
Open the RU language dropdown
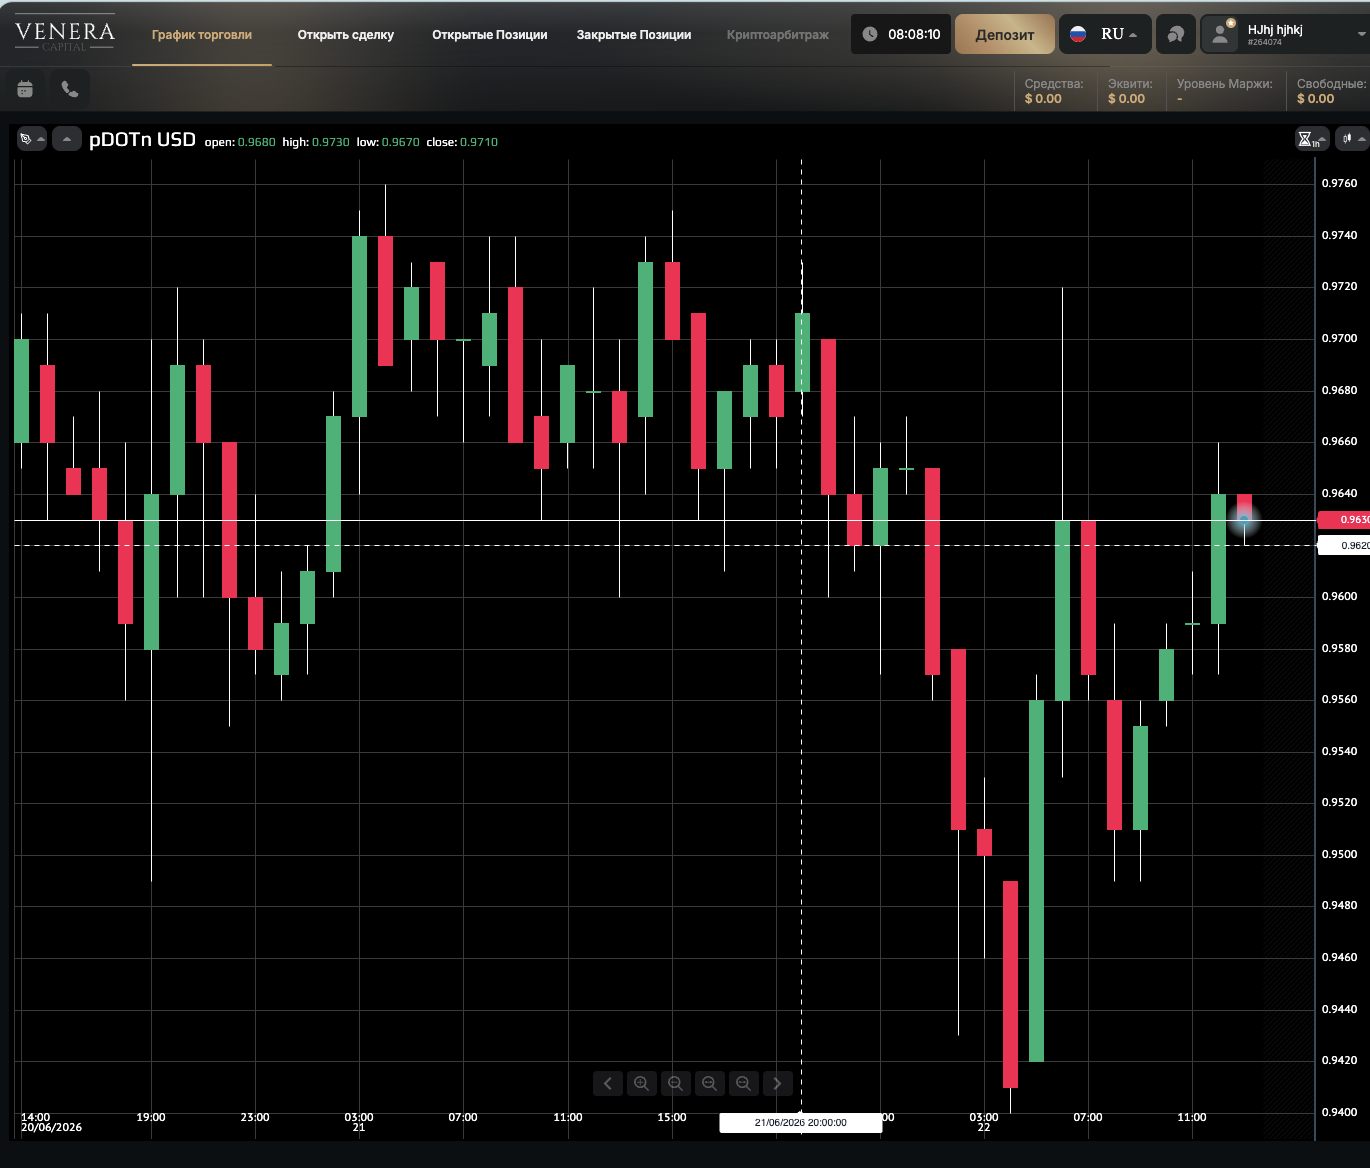[1105, 34]
